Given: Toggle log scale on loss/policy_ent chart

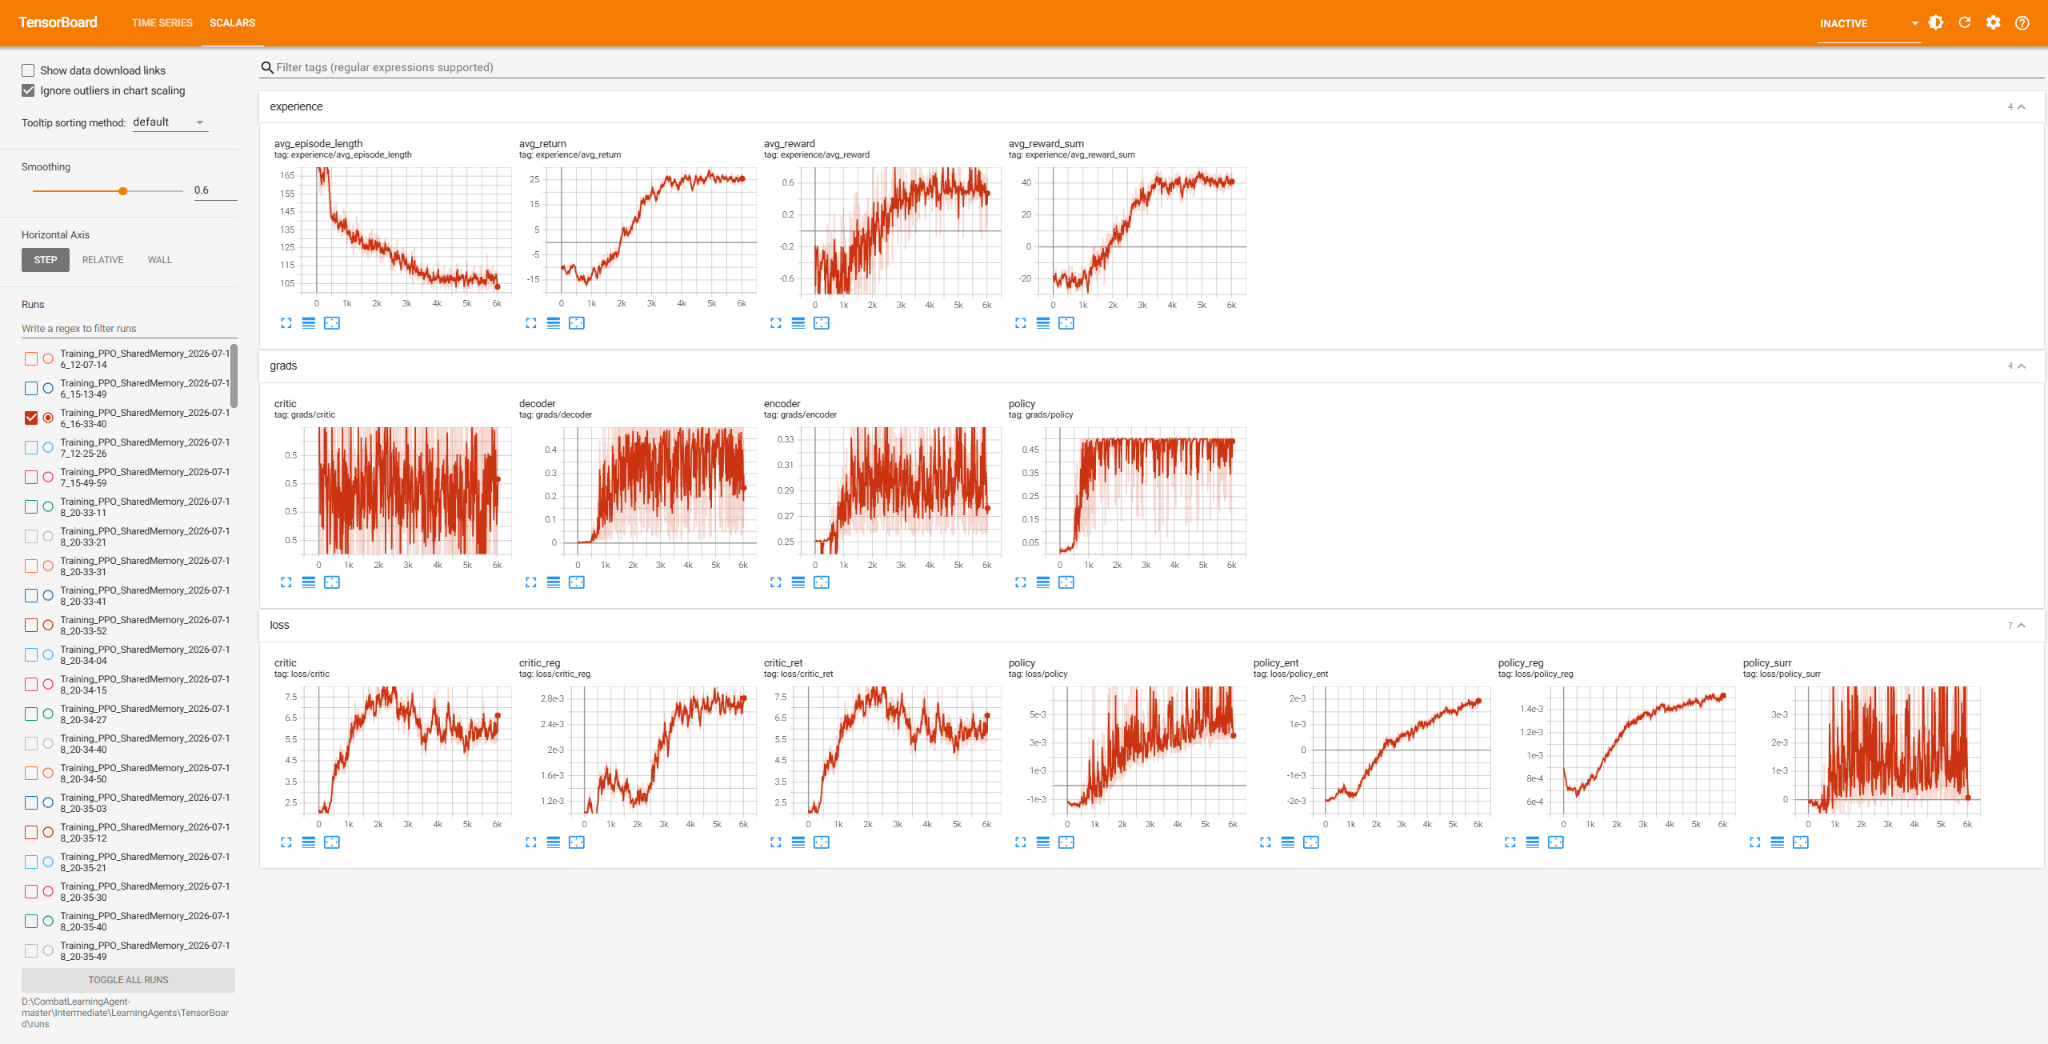Looking at the screenshot, I should coord(1287,842).
